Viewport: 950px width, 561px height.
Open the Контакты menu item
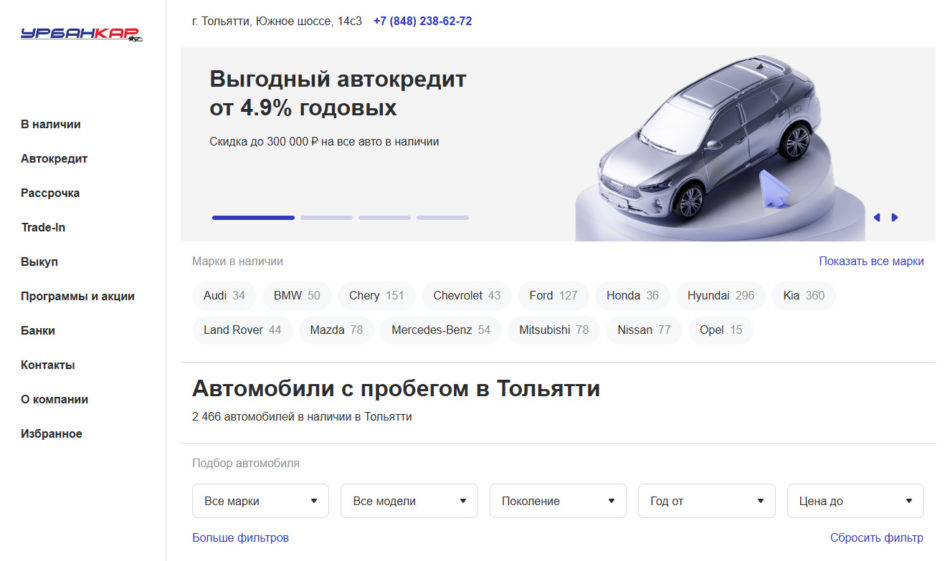pyautogui.click(x=48, y=365)
